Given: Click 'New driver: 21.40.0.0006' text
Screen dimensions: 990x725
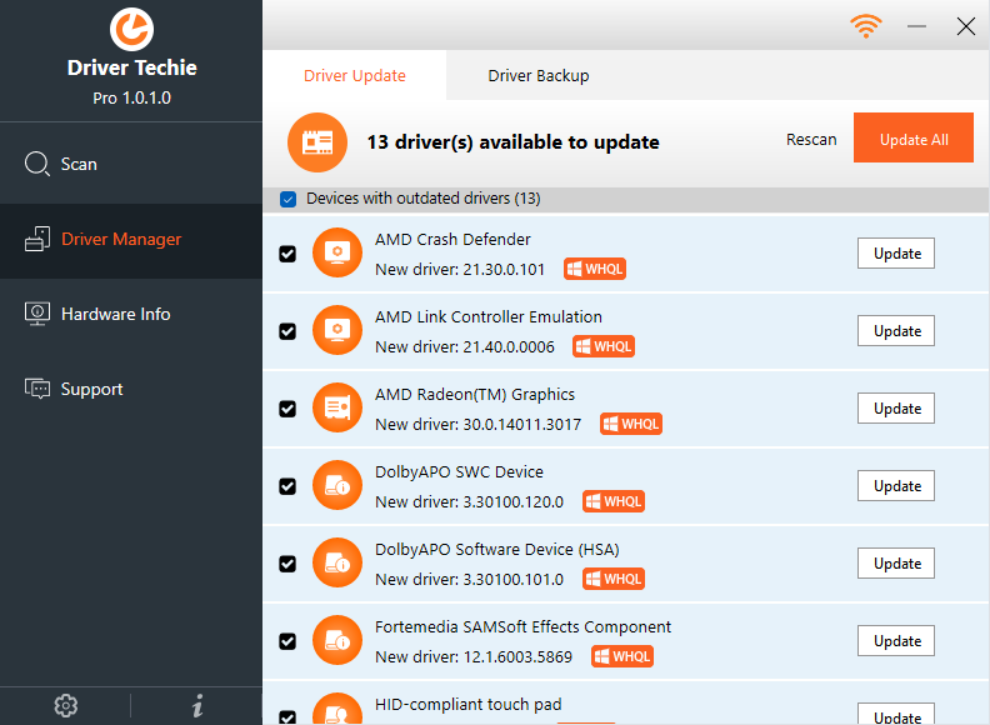Looking at the screenshot, I should coord(465,347).
